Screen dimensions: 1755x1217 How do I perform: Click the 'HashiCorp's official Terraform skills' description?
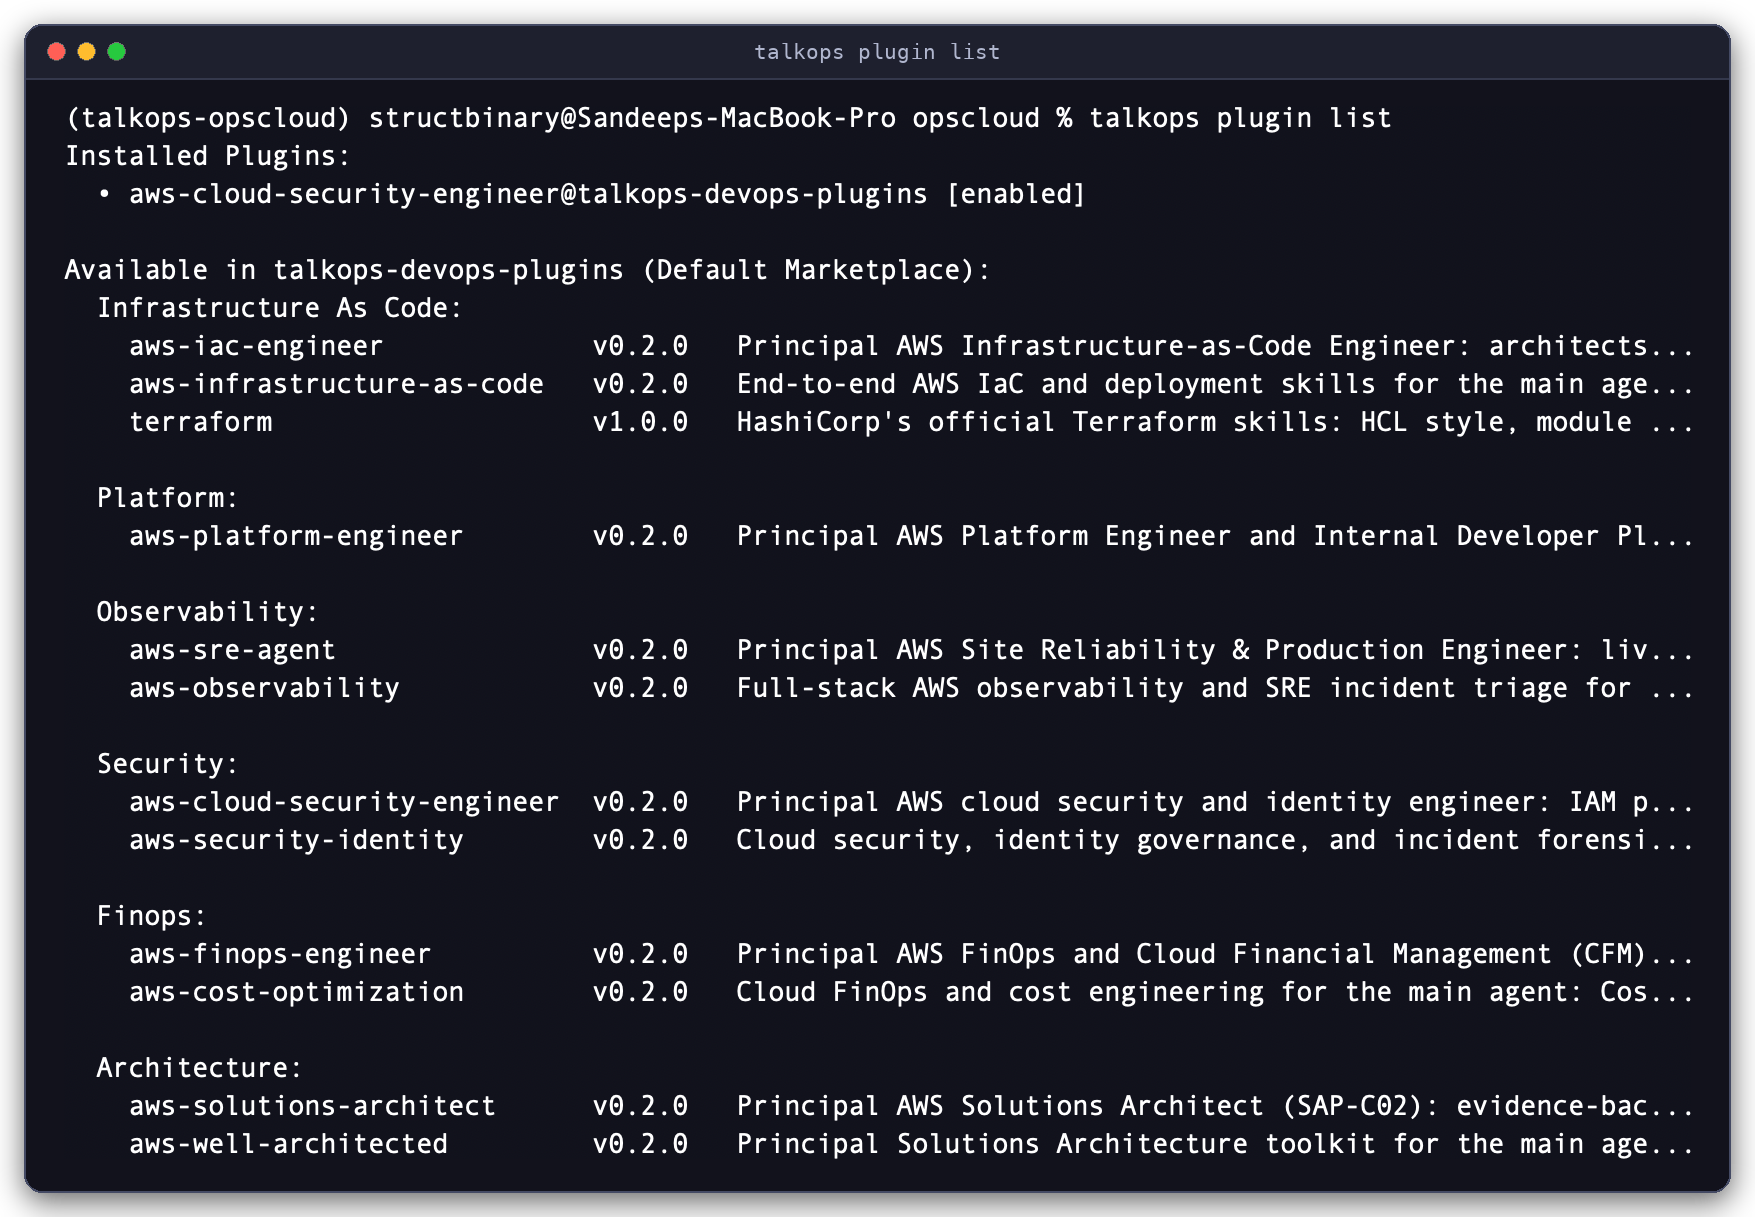coord(1215,422)
